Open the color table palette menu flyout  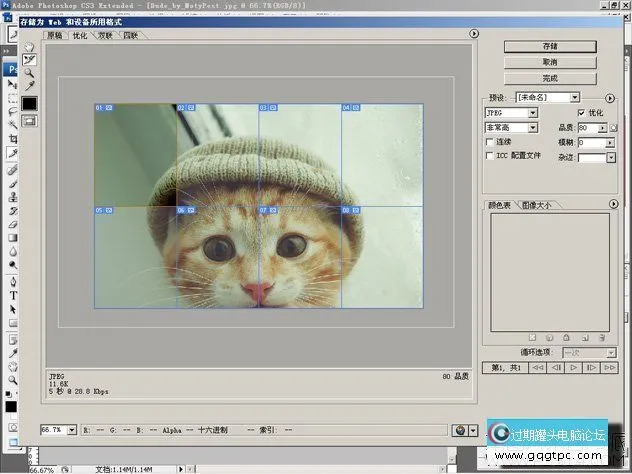(613, 204)
